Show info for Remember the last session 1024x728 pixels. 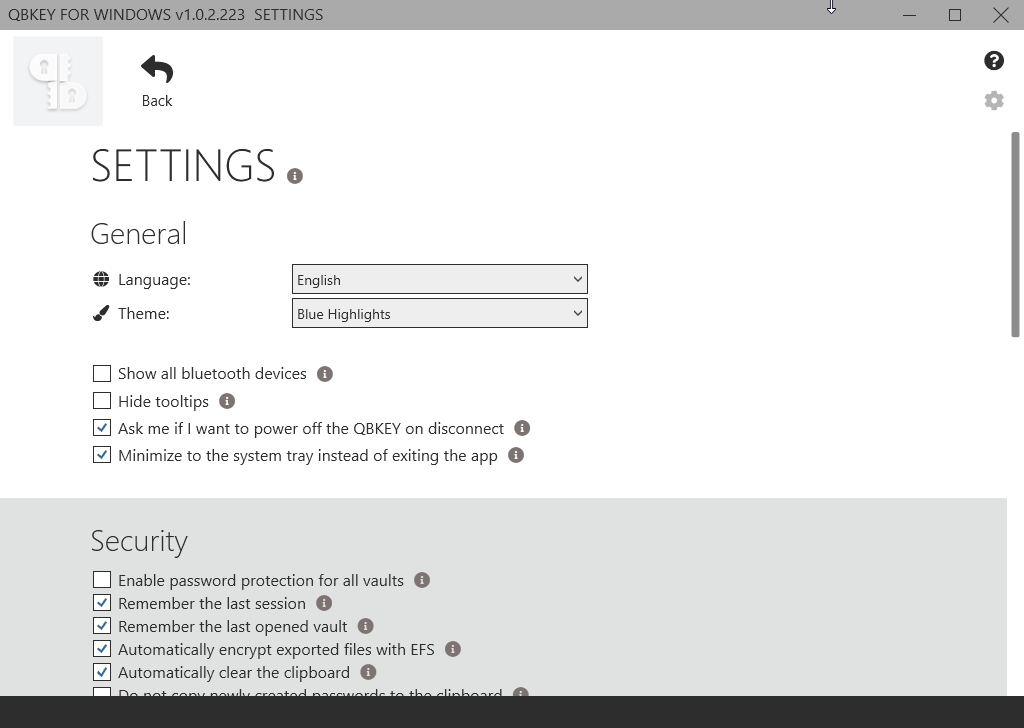324,603
